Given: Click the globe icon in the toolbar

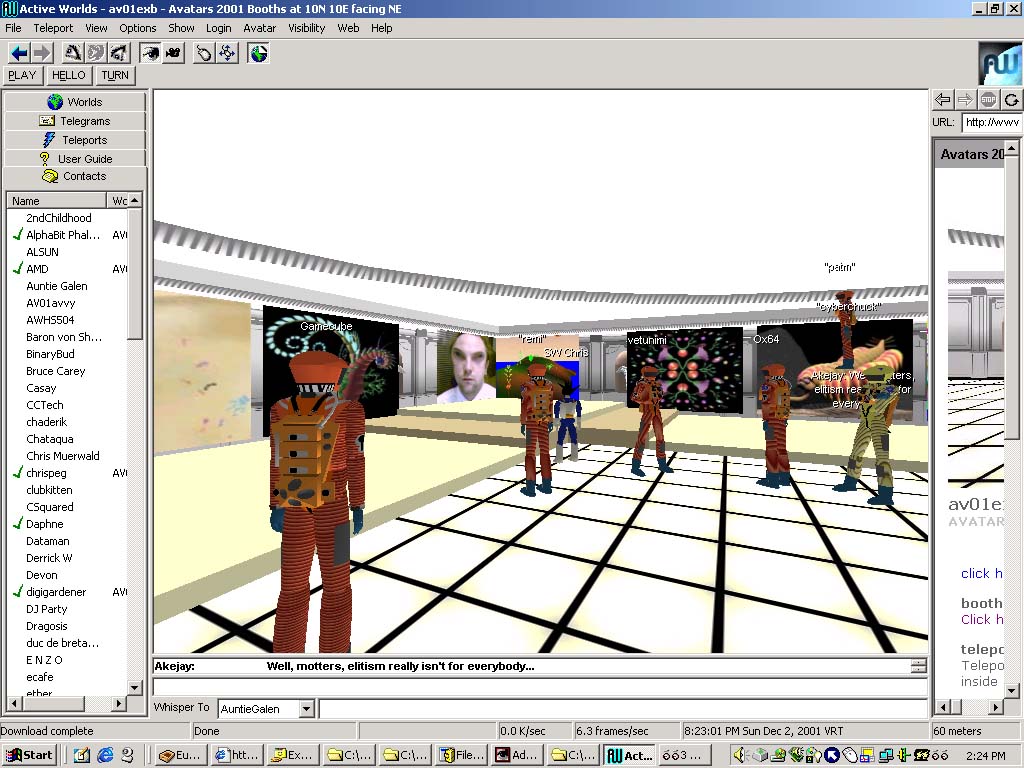Looking at the screenshot, I should pyautogui.click(x=259, y=53).
